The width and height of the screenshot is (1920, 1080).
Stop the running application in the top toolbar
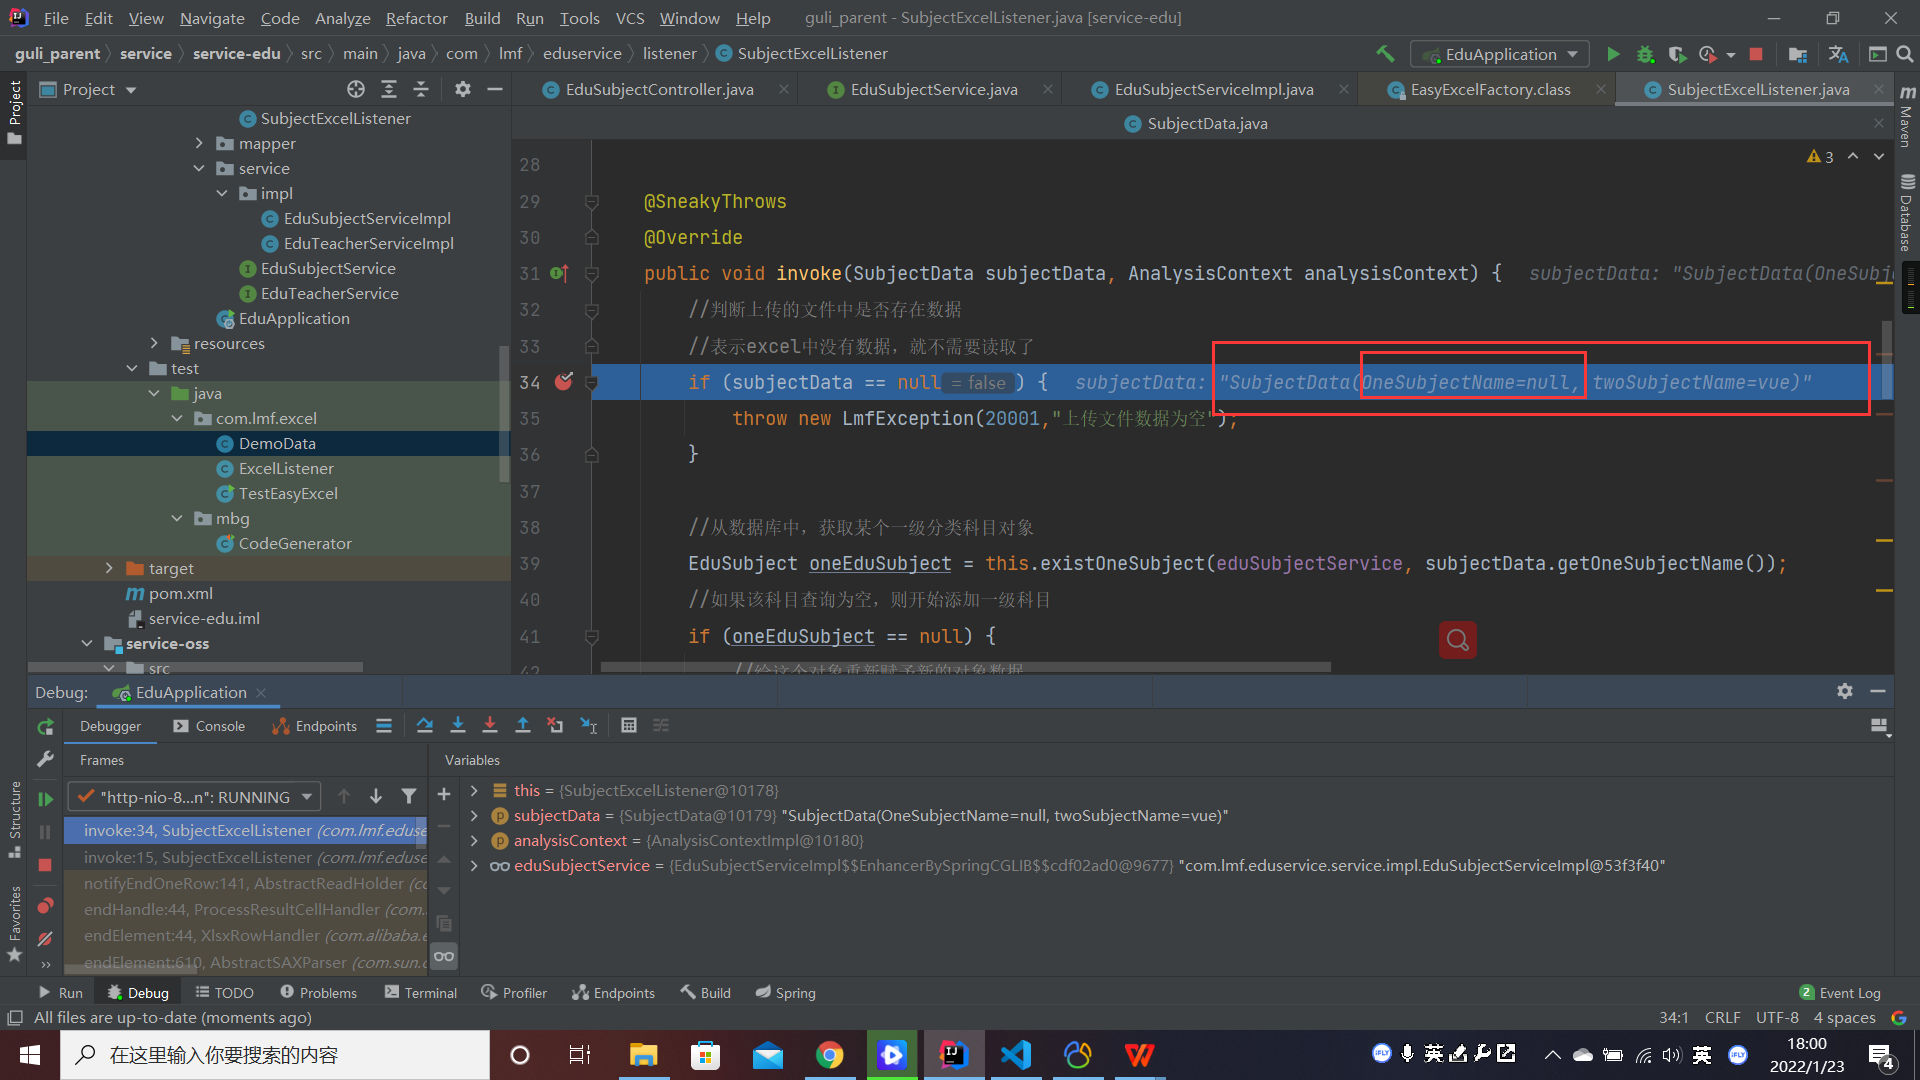pyautogui.click(x=1756, y=54)
